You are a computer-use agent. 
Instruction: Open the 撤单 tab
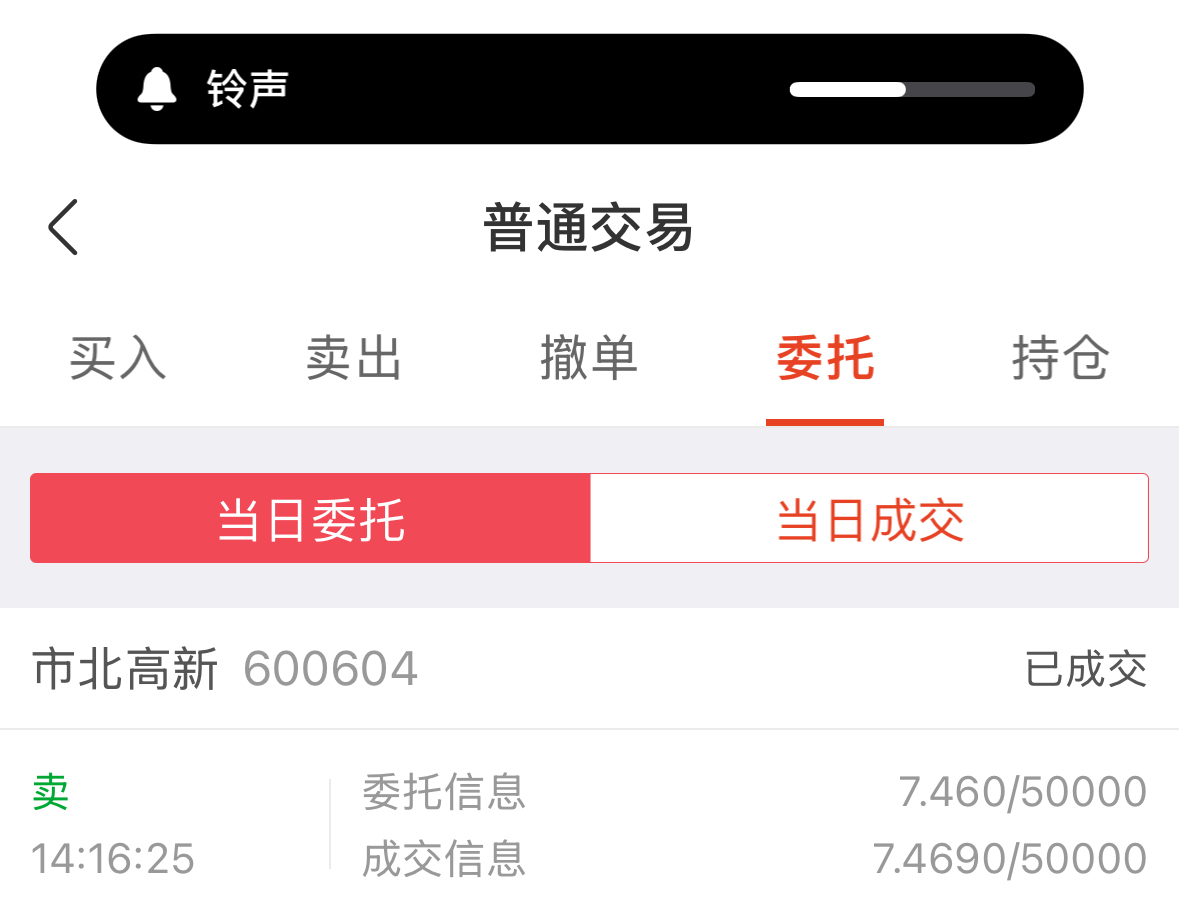[x=589, y=358]
